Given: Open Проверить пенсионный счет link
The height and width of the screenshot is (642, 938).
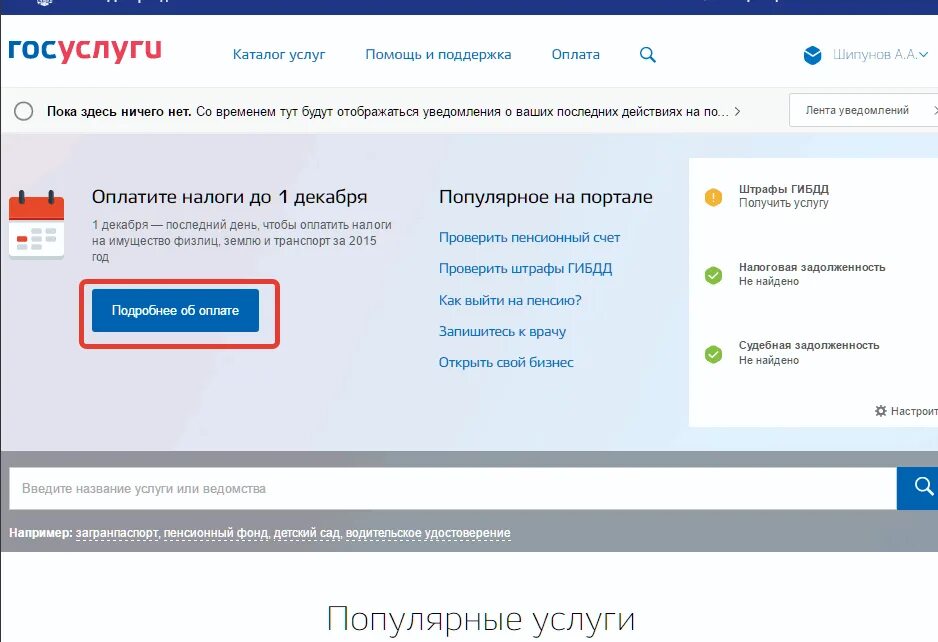Looking at the screenshot, I should (x=529, y=238).
